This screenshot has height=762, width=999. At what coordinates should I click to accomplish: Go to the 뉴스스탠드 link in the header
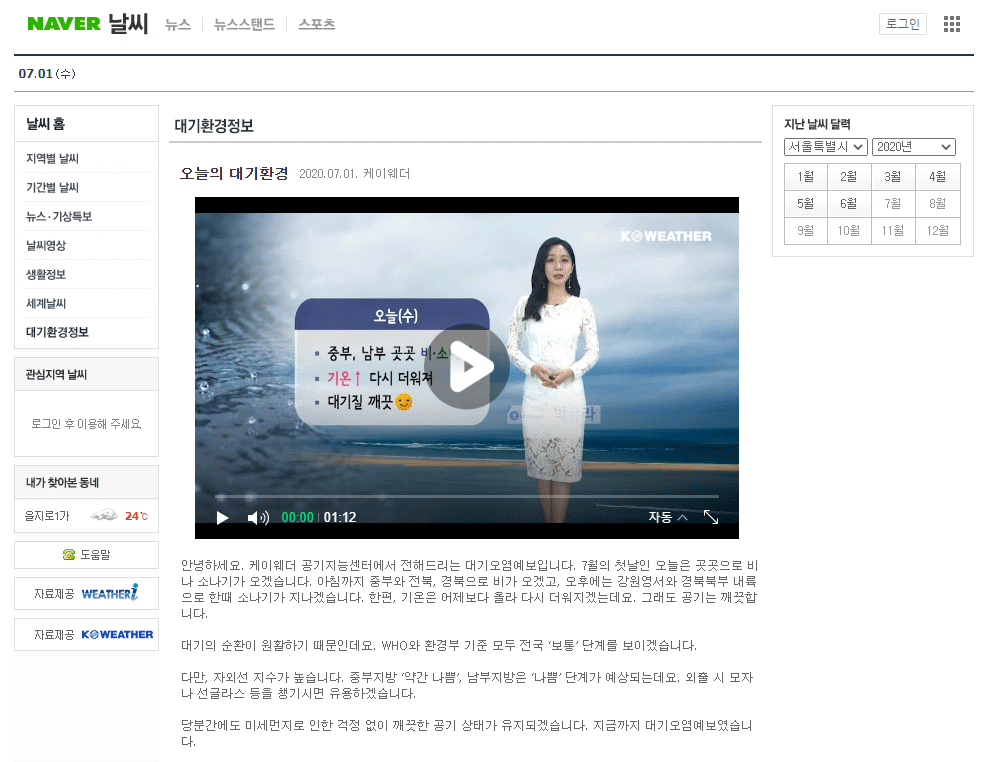[244, 24]
